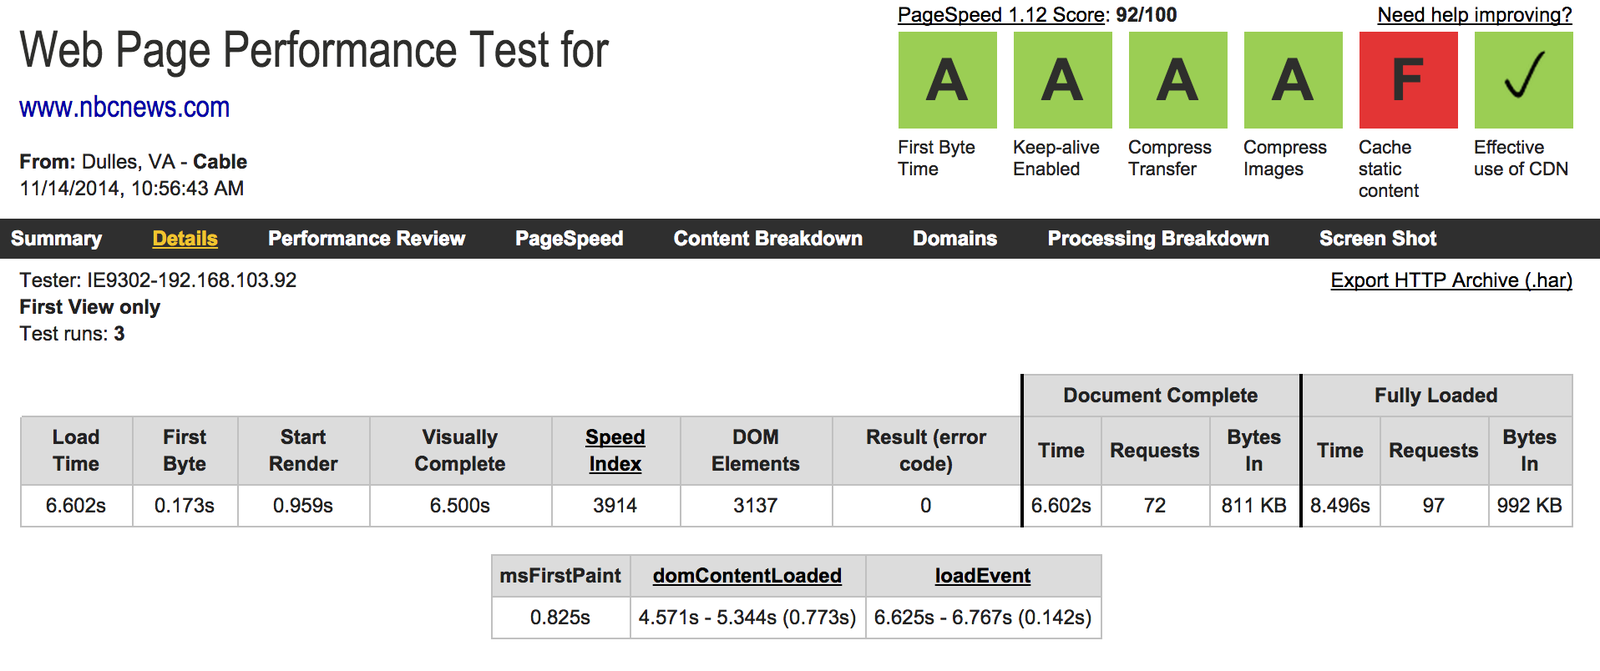1600x671 pixels.
Task: Click the Fully Loaded Time value 8.496s
Action: (x=1340, y=506)
